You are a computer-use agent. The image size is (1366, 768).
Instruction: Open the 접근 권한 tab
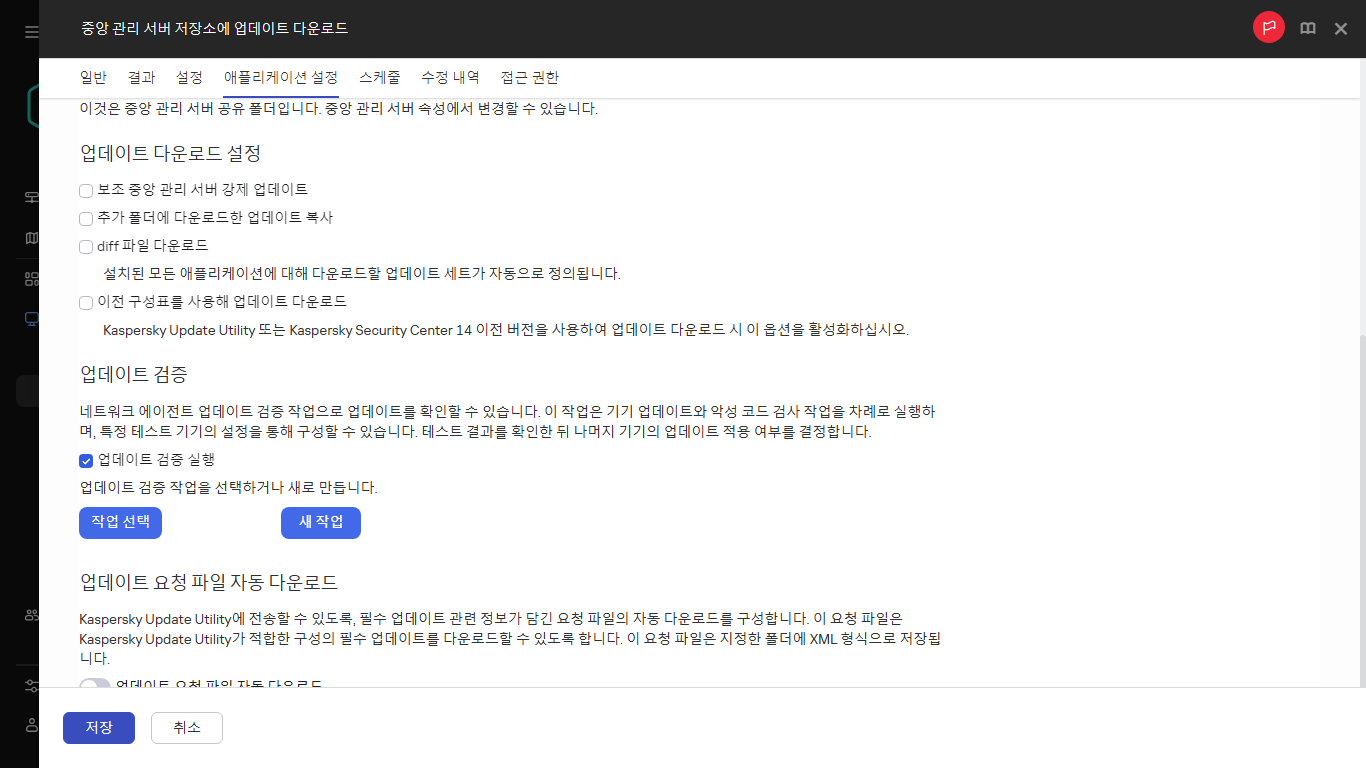(x=529, y=77)
